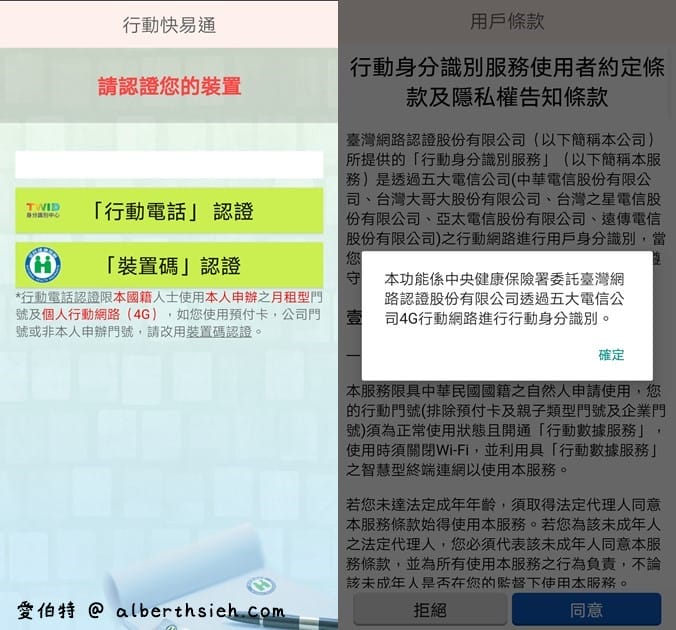The image size is (676, 630).
Task: Tap the NHI logo on device code button
Action: pyautogui.click(x=43, y=264)
